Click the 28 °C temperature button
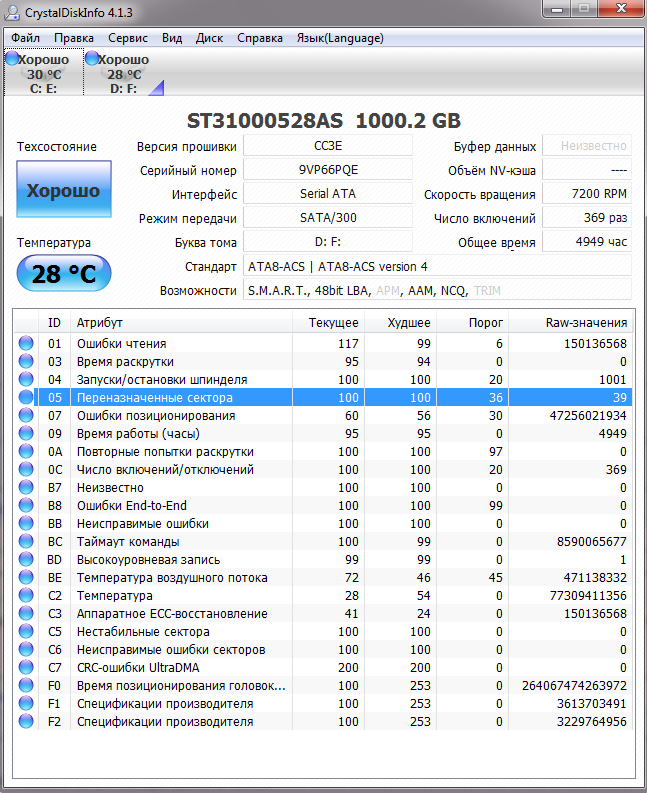Screen dimensions: 647x793 63,274
